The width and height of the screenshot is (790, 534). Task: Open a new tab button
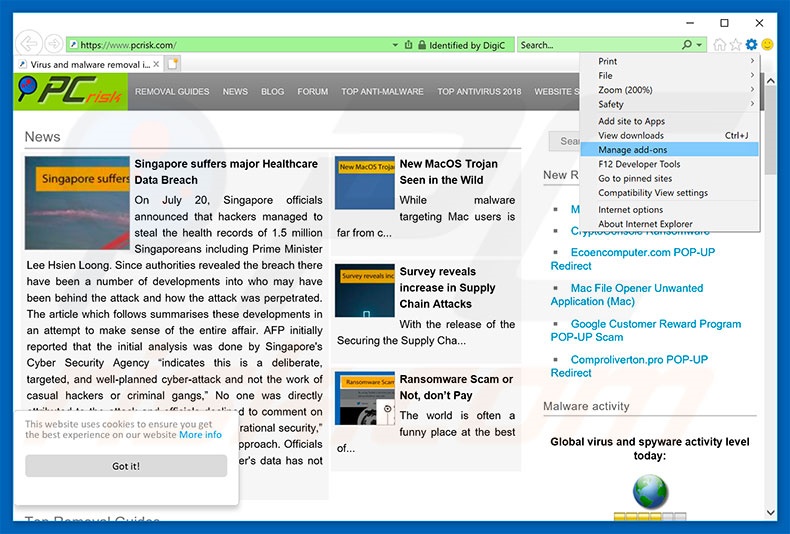173,64
